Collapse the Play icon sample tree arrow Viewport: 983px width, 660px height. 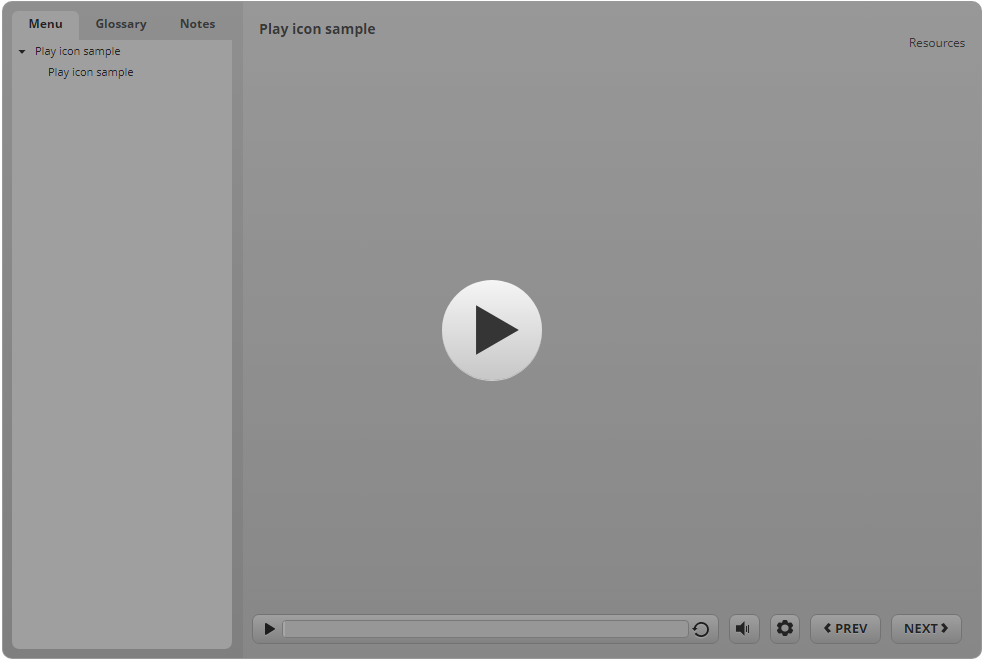tap(22, 52)
